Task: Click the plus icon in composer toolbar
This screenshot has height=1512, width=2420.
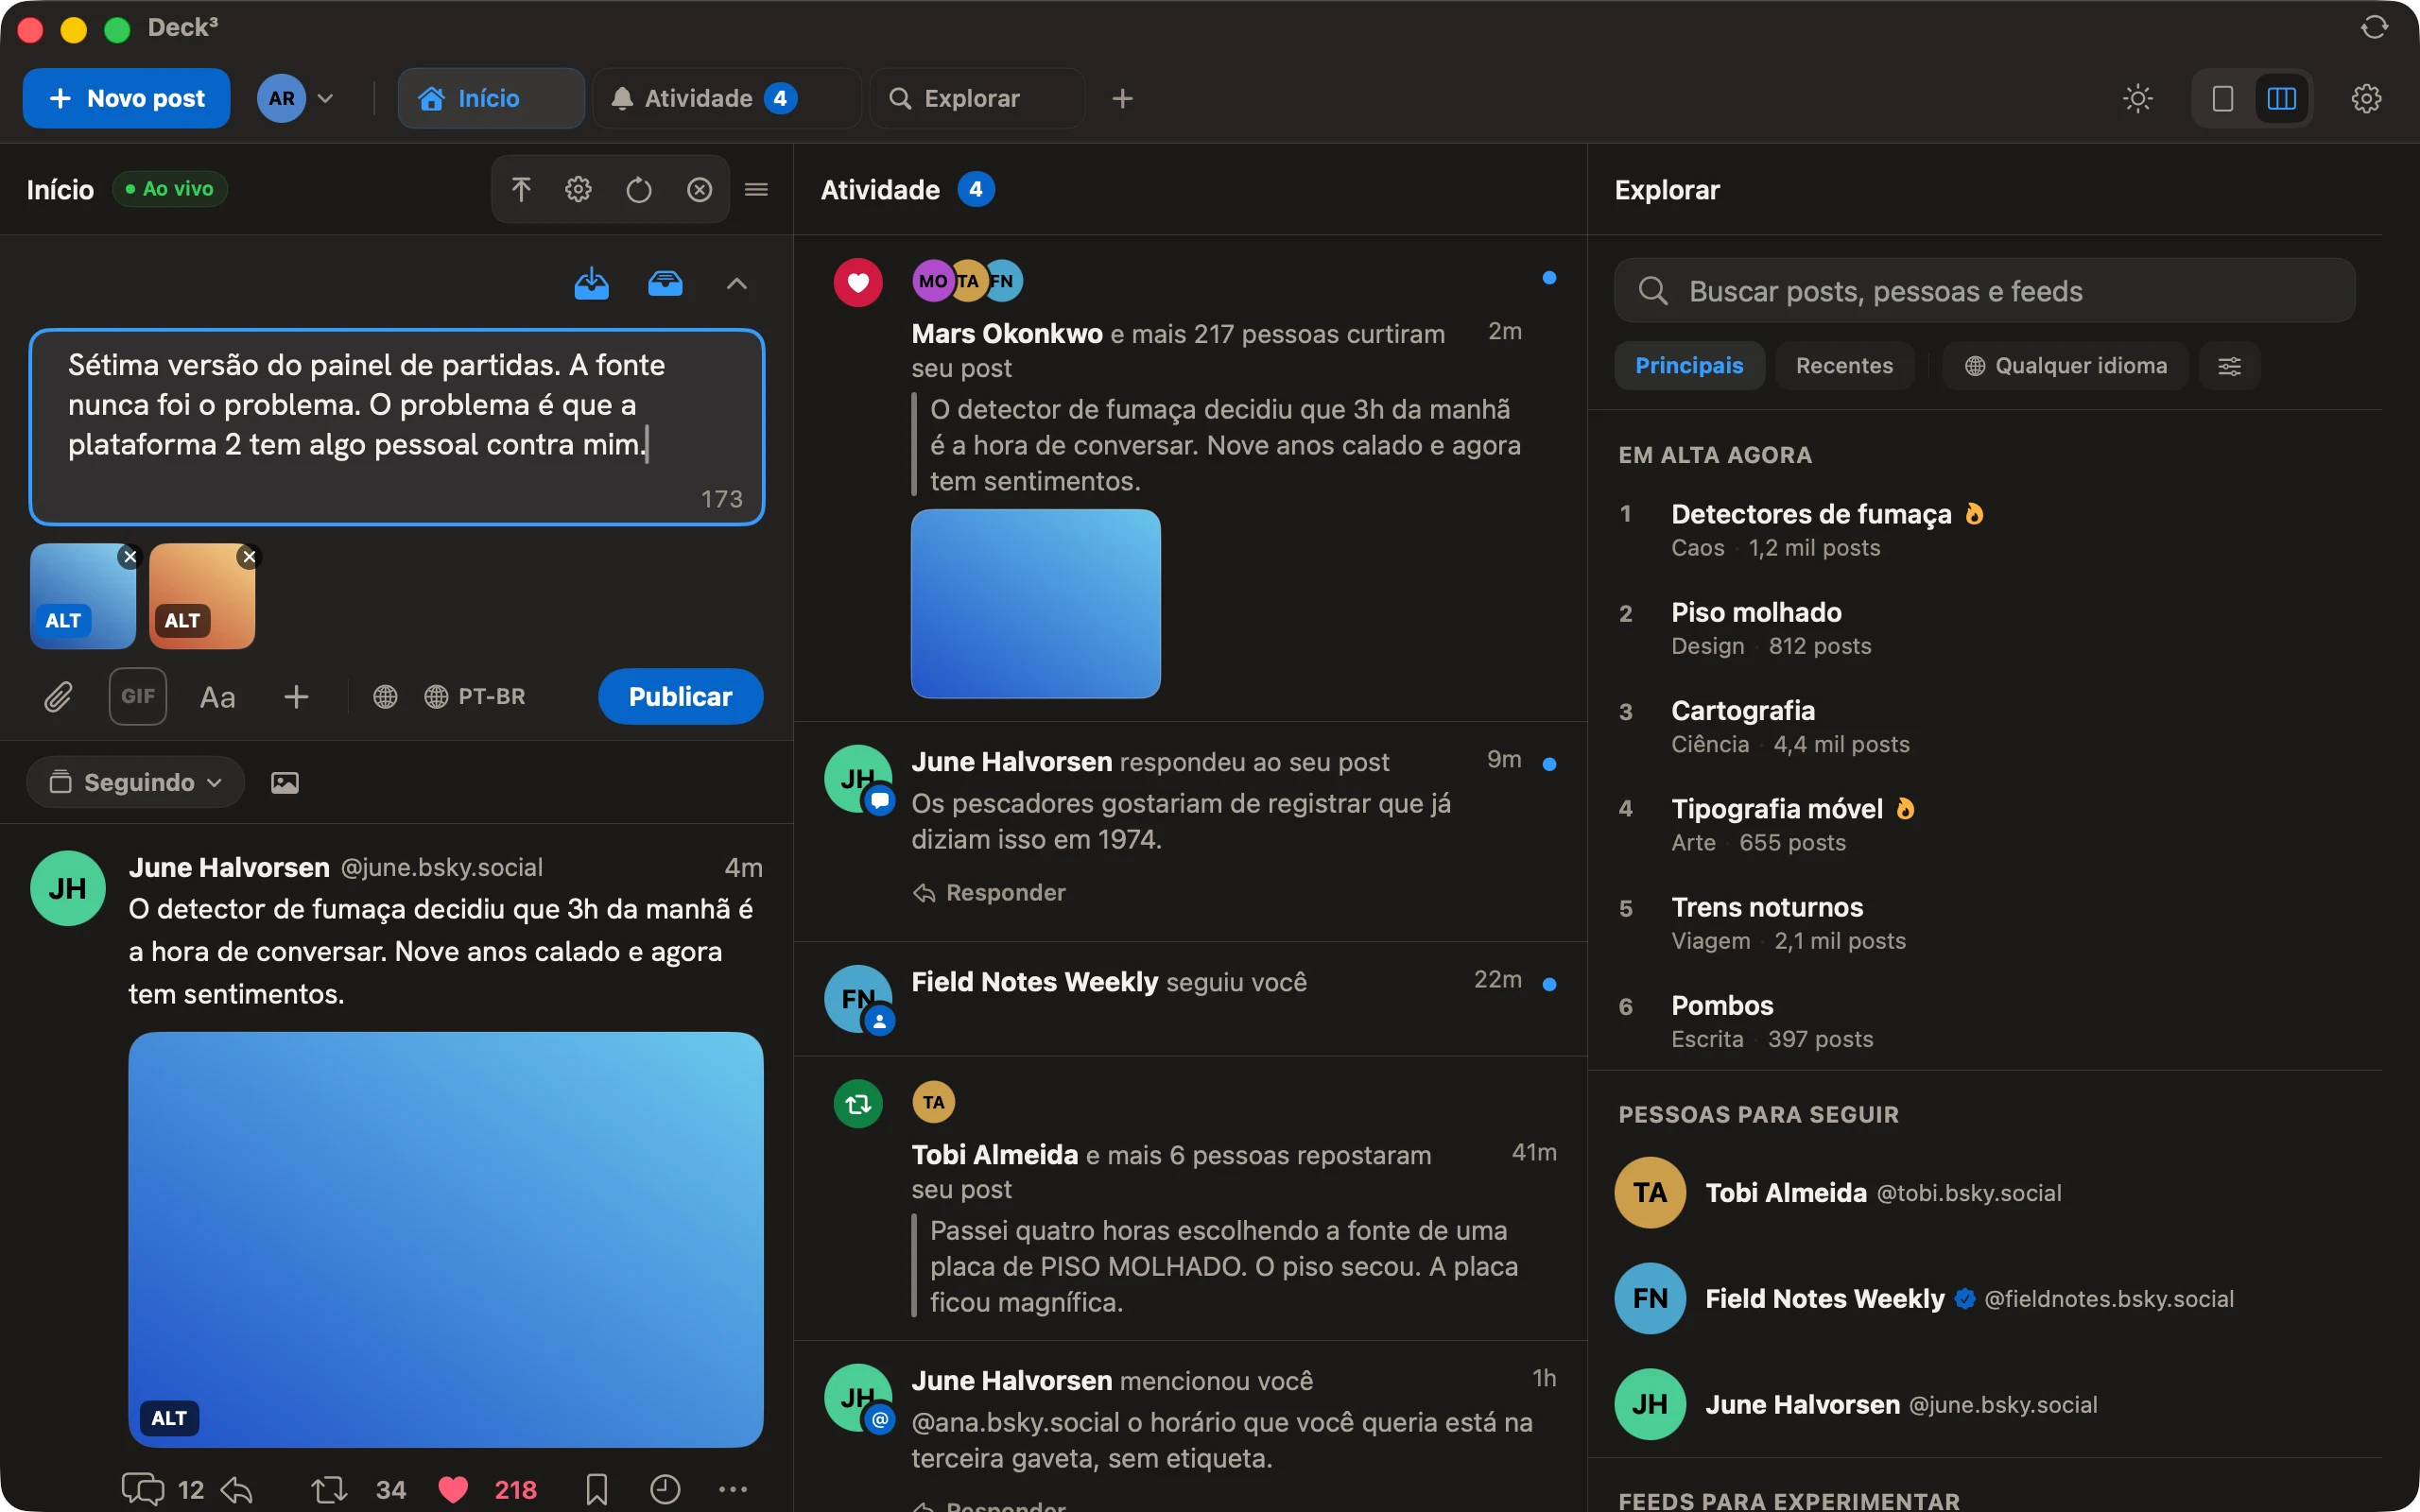Action: (x=296, y=697)
